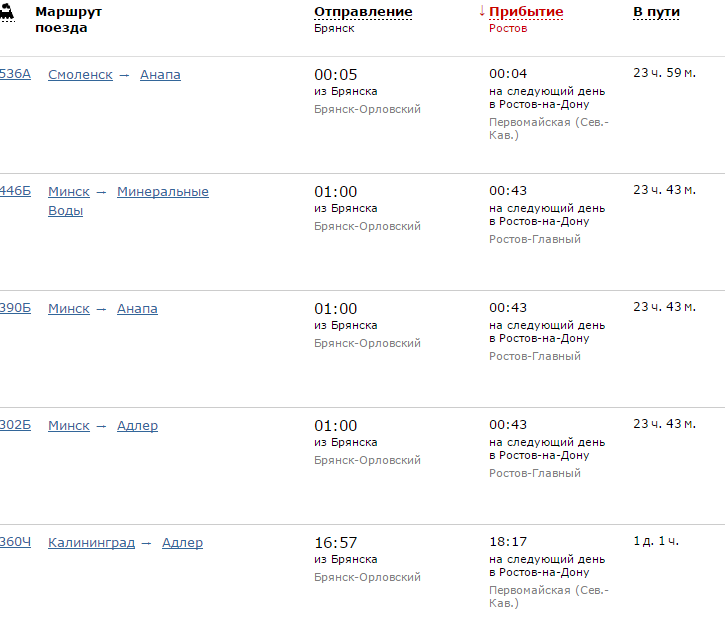
Task: Click Минск link in train 446Б row
Action: [x=69, y=192]
